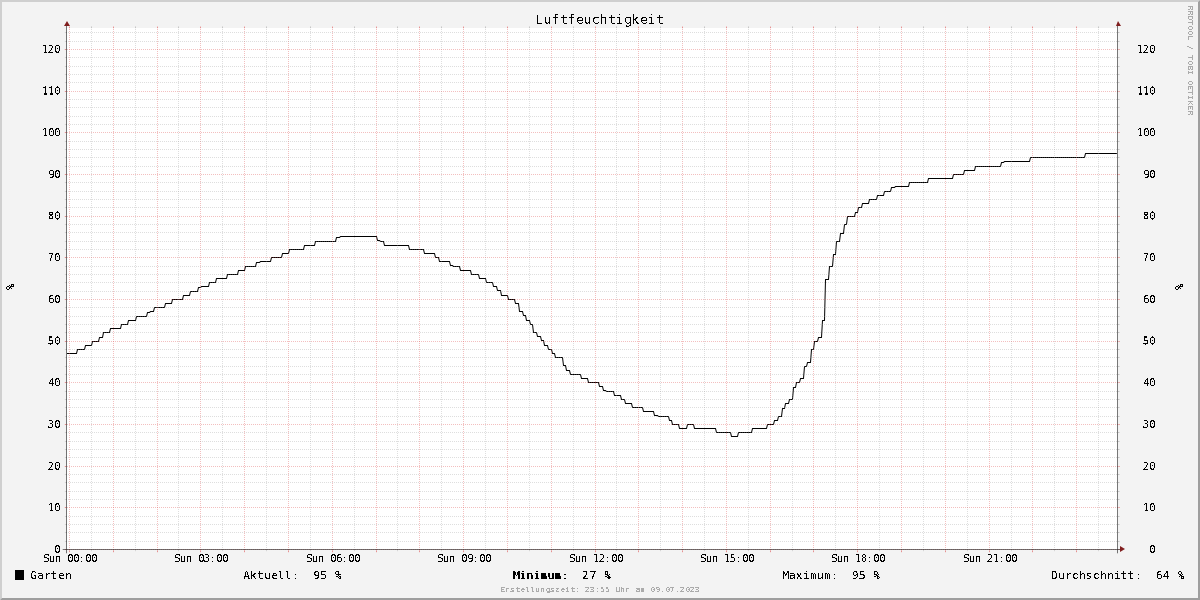This screenshot has height=600, width=1200.
Task: Click the 70 label on left y-axis
Action: pos(54,257)
